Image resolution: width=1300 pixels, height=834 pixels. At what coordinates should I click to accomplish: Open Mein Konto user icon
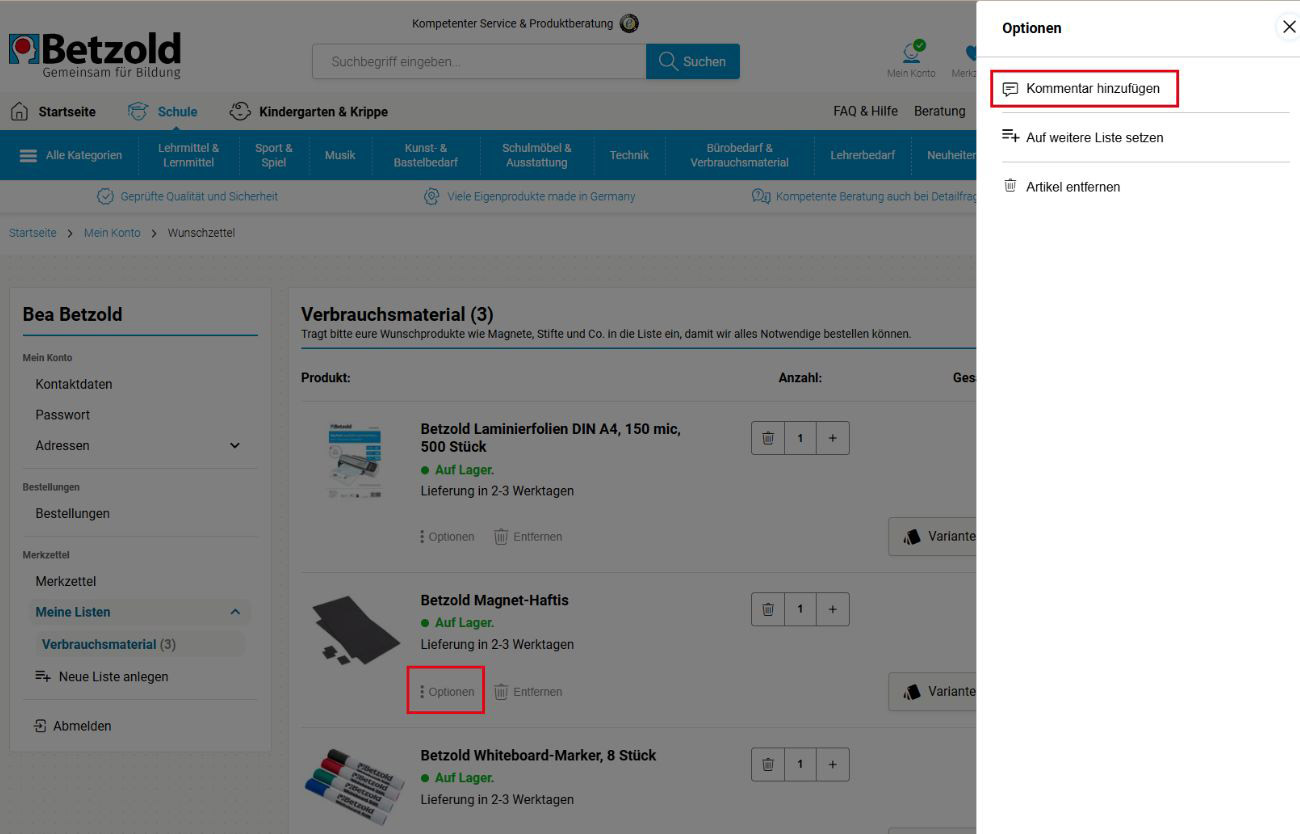tap(911, 59)
